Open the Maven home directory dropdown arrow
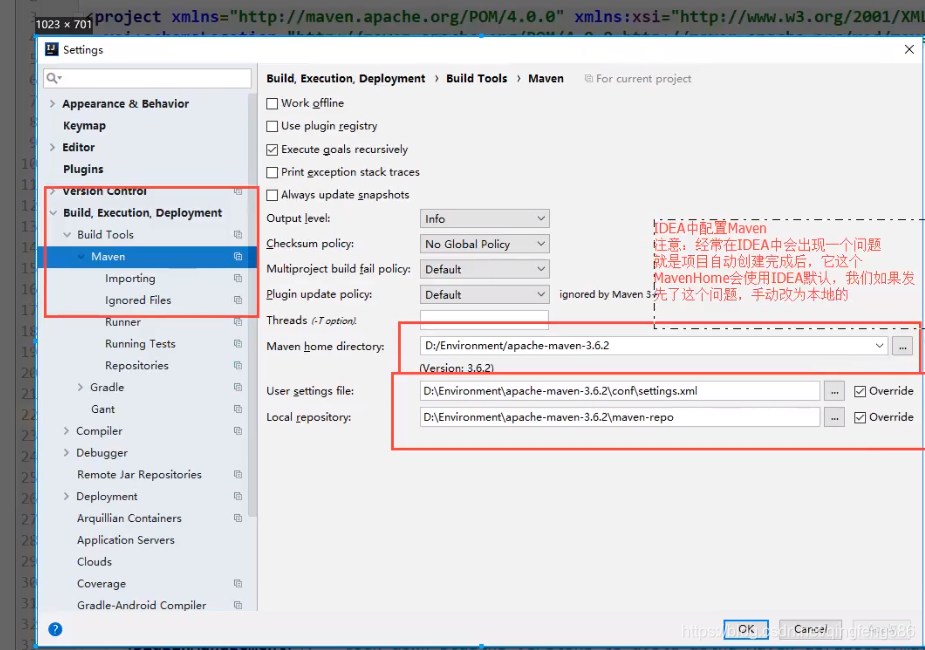 point(879,346)
